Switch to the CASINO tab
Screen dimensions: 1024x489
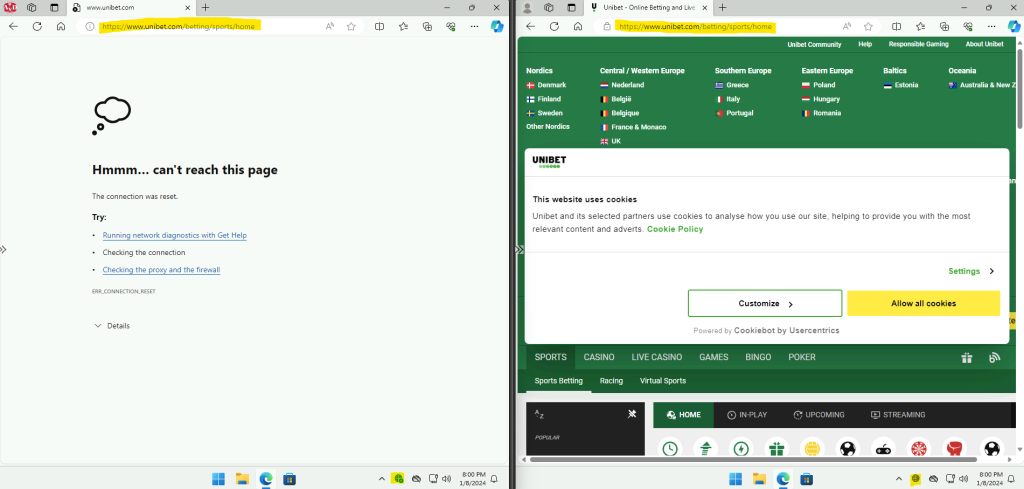click(599, 357)
